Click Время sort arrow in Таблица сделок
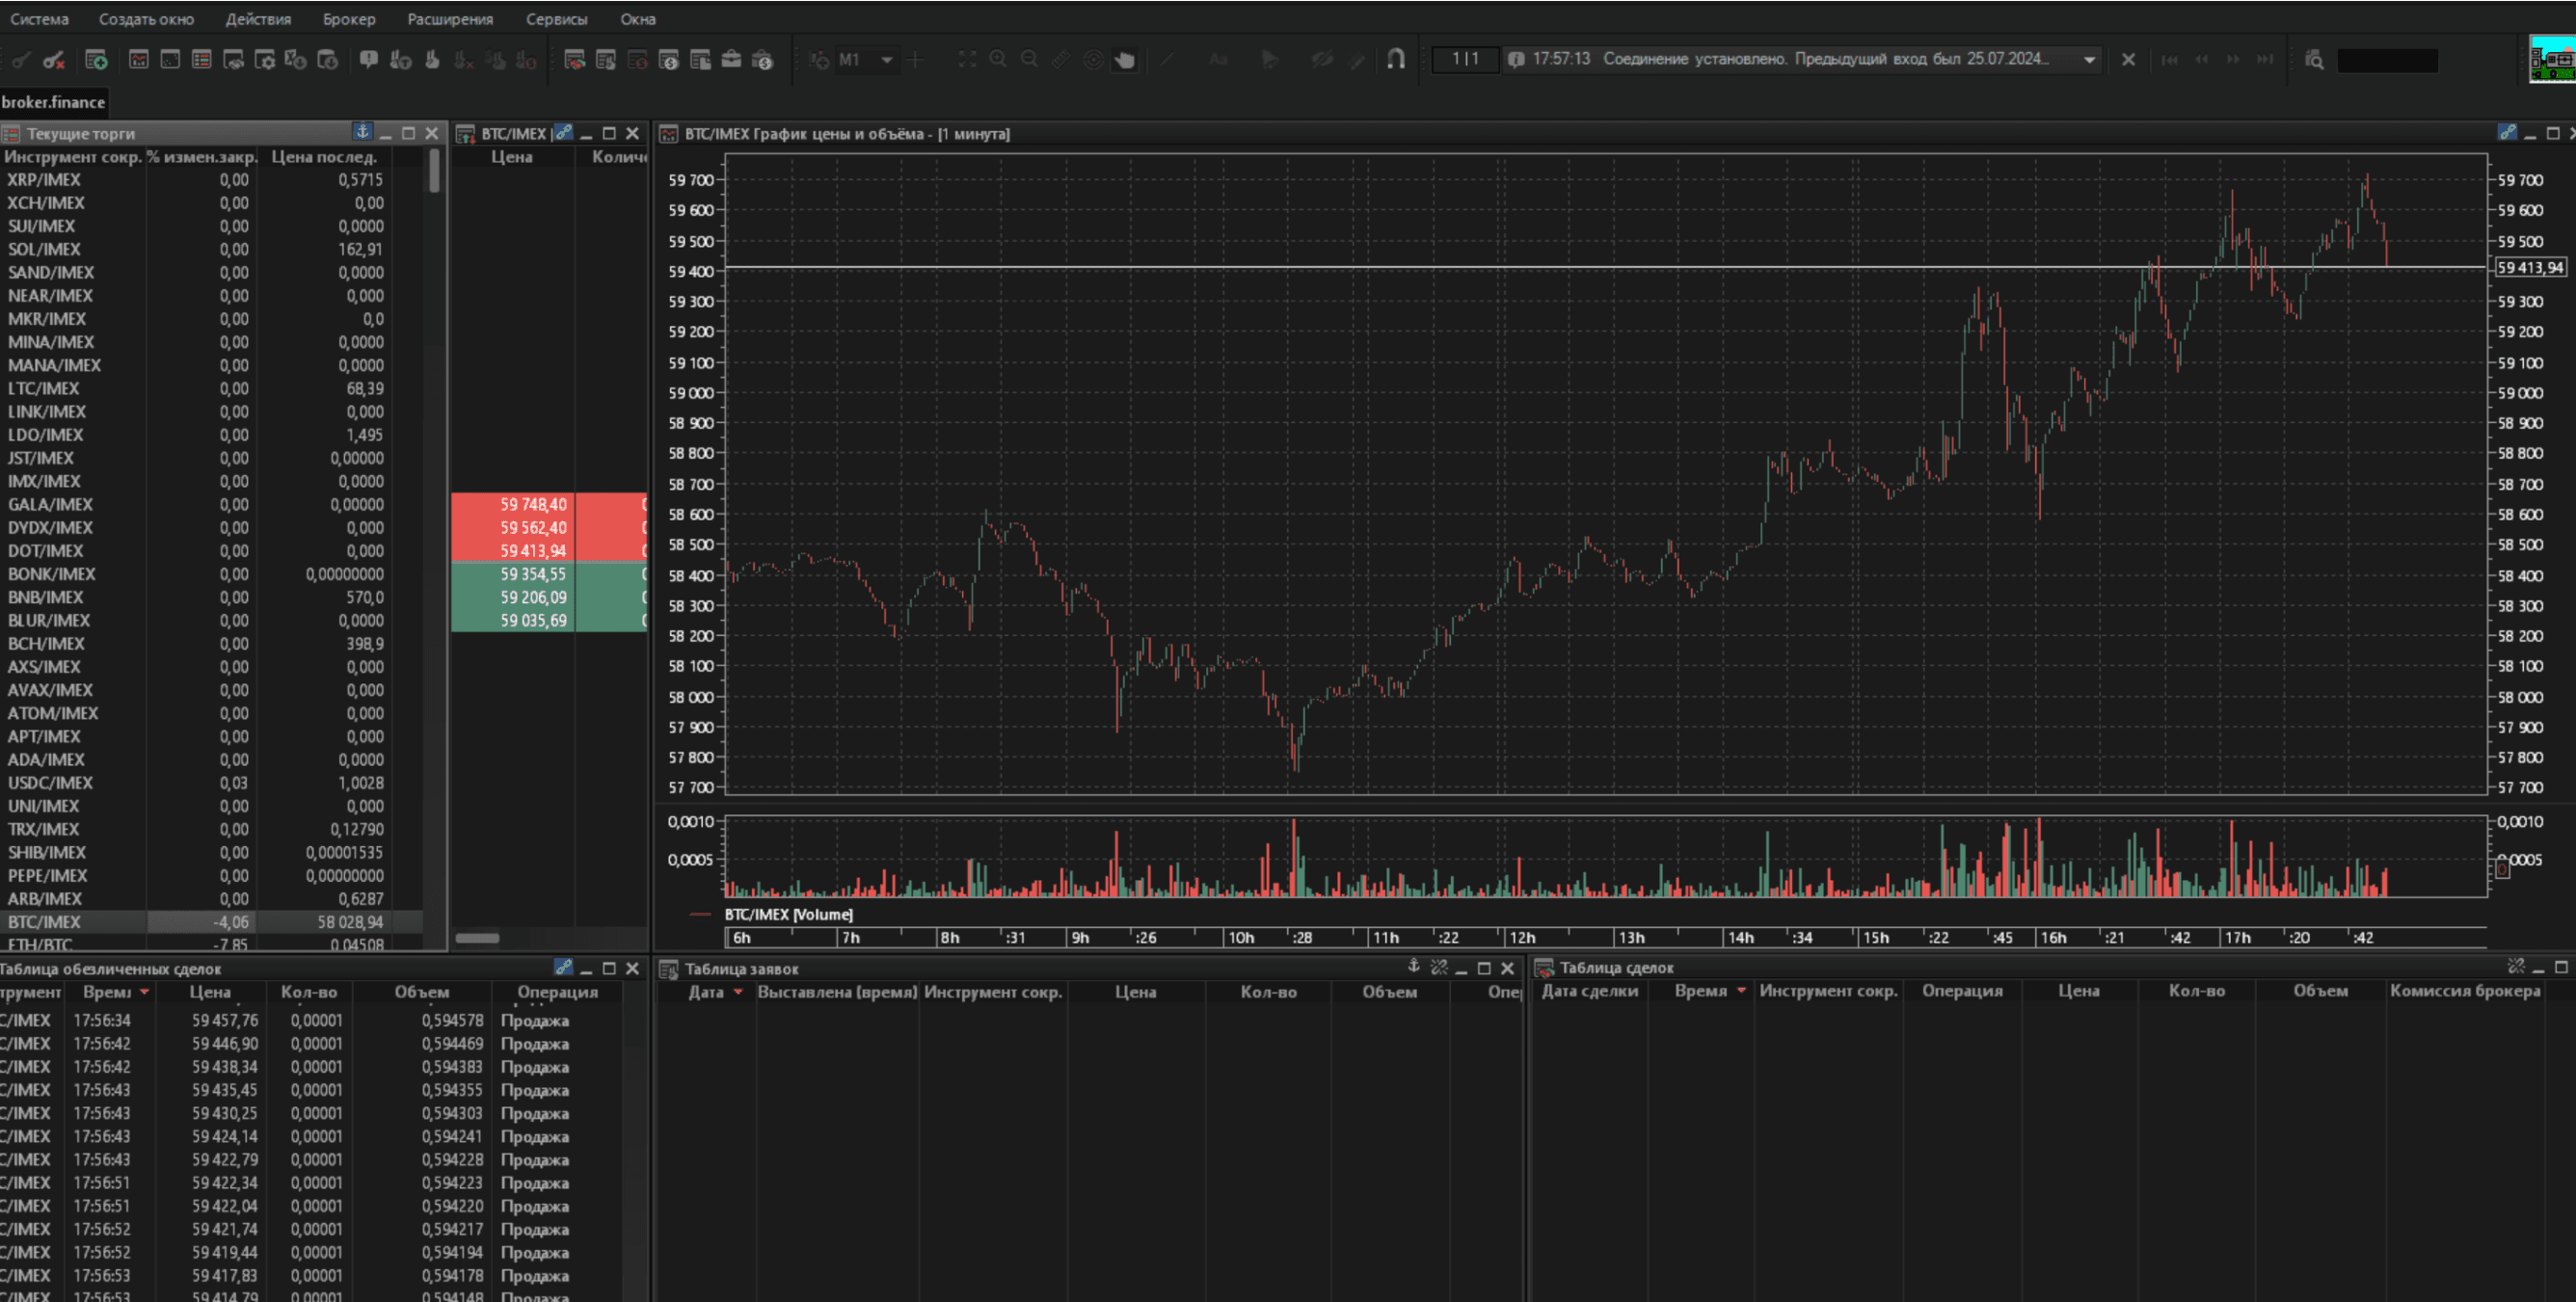This screenshot has height=1302, width=2576. pyautogui.click(x=1741, y=990)
